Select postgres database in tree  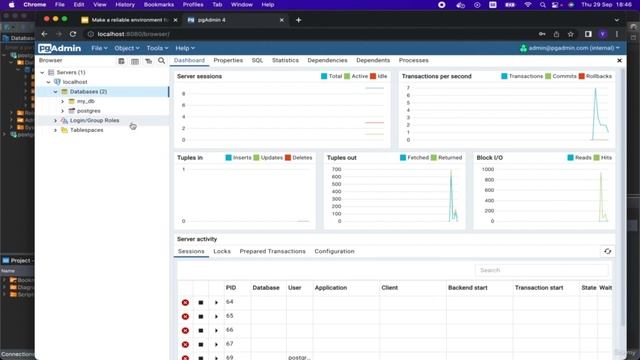[89, 111]
